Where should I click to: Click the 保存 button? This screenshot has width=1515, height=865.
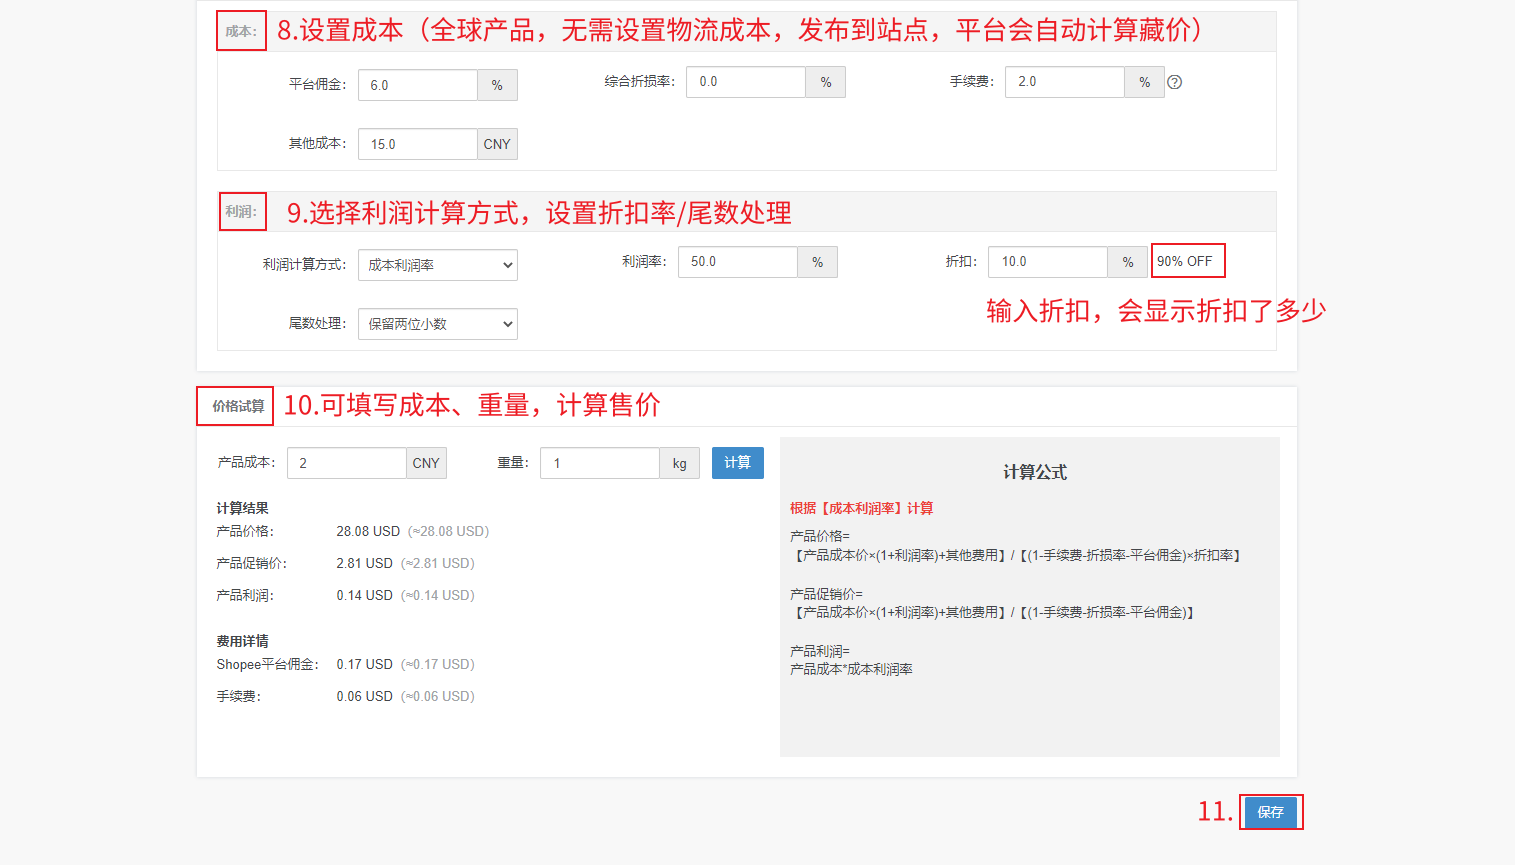pos(1270,812)
